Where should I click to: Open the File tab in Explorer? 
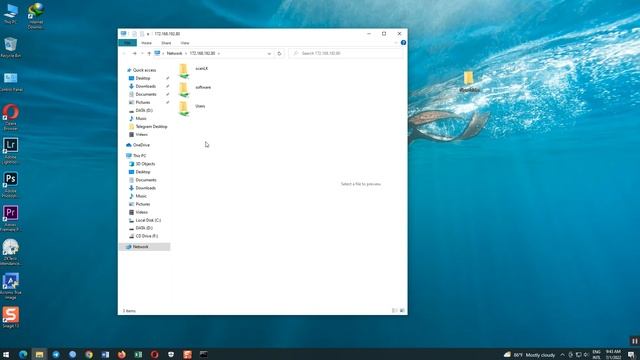click(127, 43)
